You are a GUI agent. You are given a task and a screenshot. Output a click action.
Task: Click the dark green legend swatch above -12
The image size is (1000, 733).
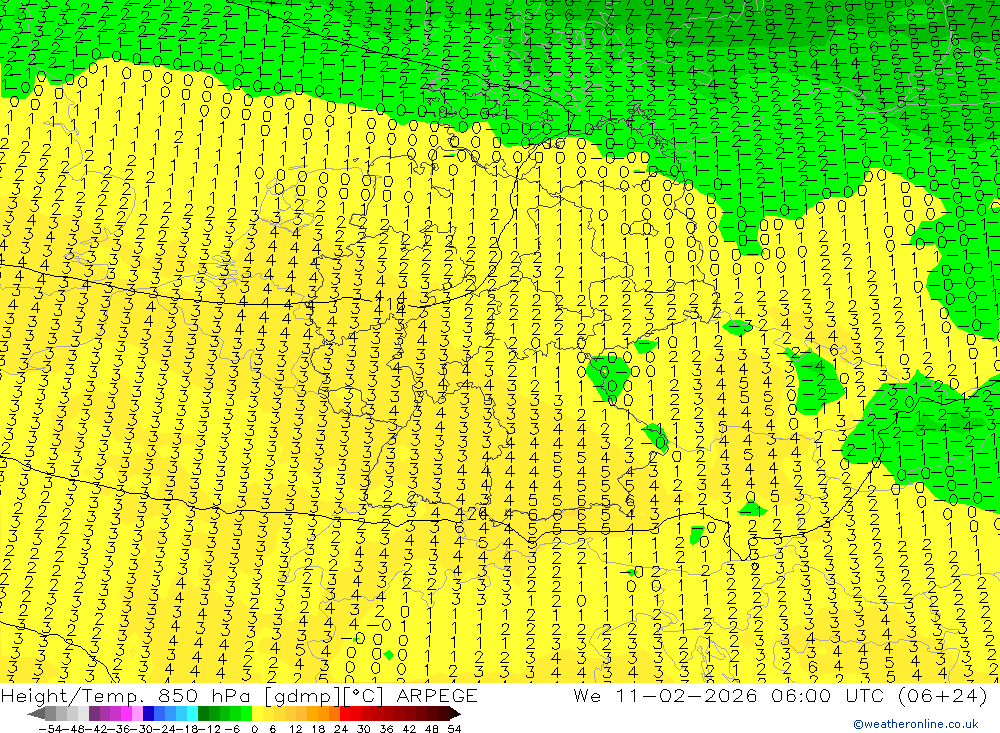pos(203,714)
